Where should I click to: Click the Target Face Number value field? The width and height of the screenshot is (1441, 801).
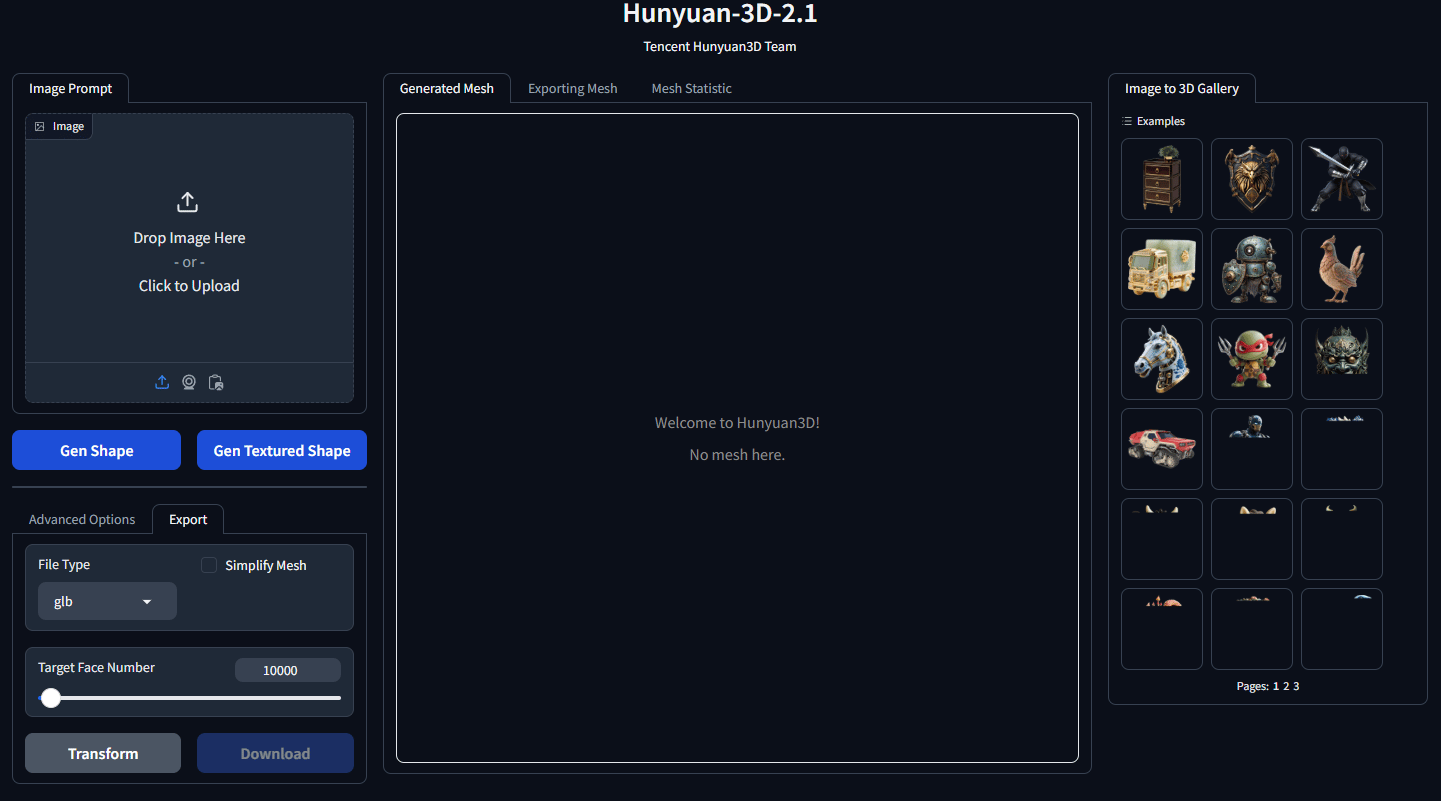coord(288,670)
